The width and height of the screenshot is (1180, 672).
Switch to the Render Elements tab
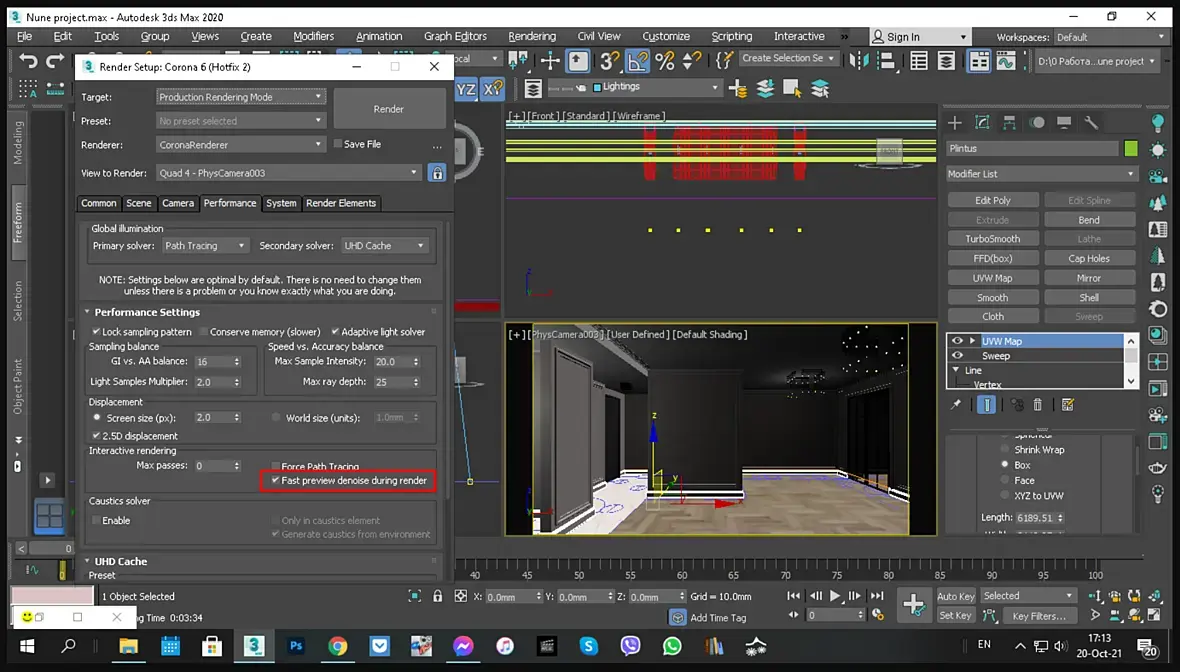(341, 203)
